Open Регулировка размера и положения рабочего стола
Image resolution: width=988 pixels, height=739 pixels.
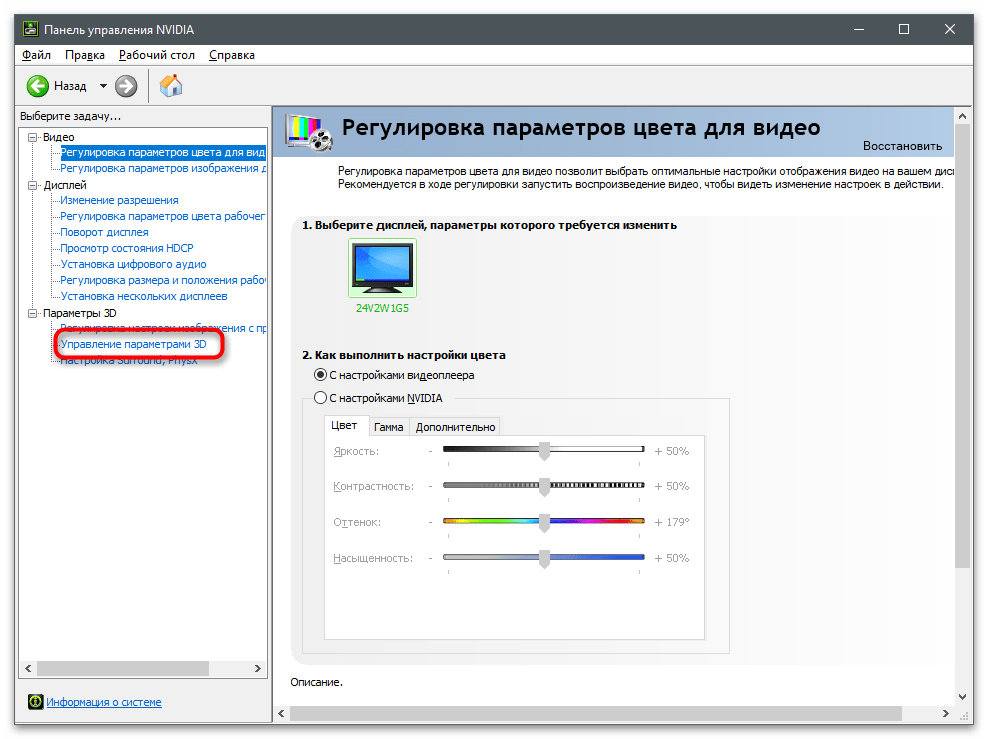163,280
